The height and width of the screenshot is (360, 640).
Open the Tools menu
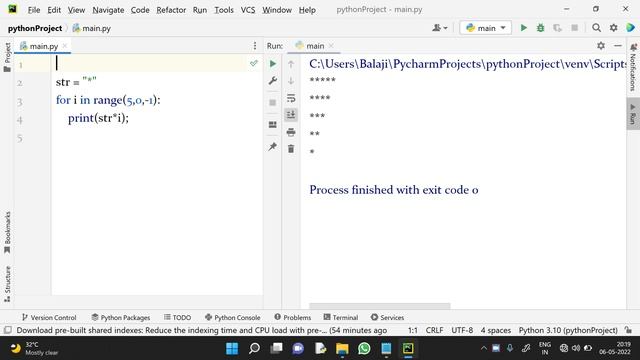224,10
